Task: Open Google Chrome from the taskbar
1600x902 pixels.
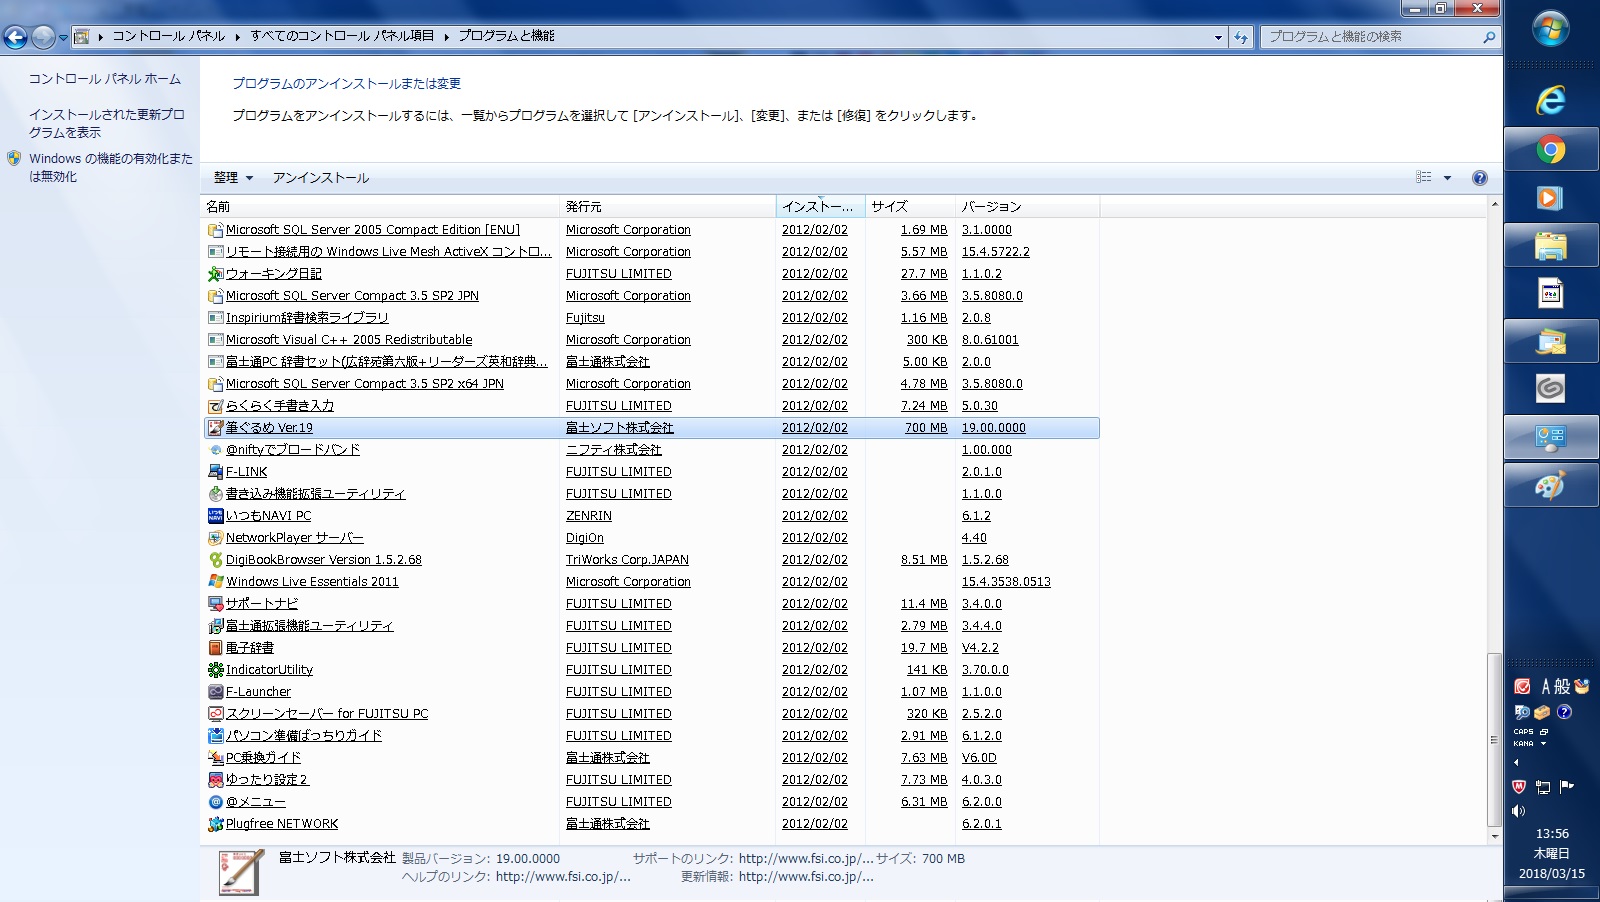Action: (x=1550, y=151)
